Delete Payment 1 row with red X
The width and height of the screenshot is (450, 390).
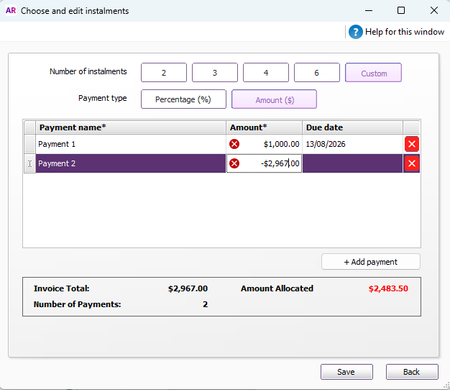click(412, 144)
